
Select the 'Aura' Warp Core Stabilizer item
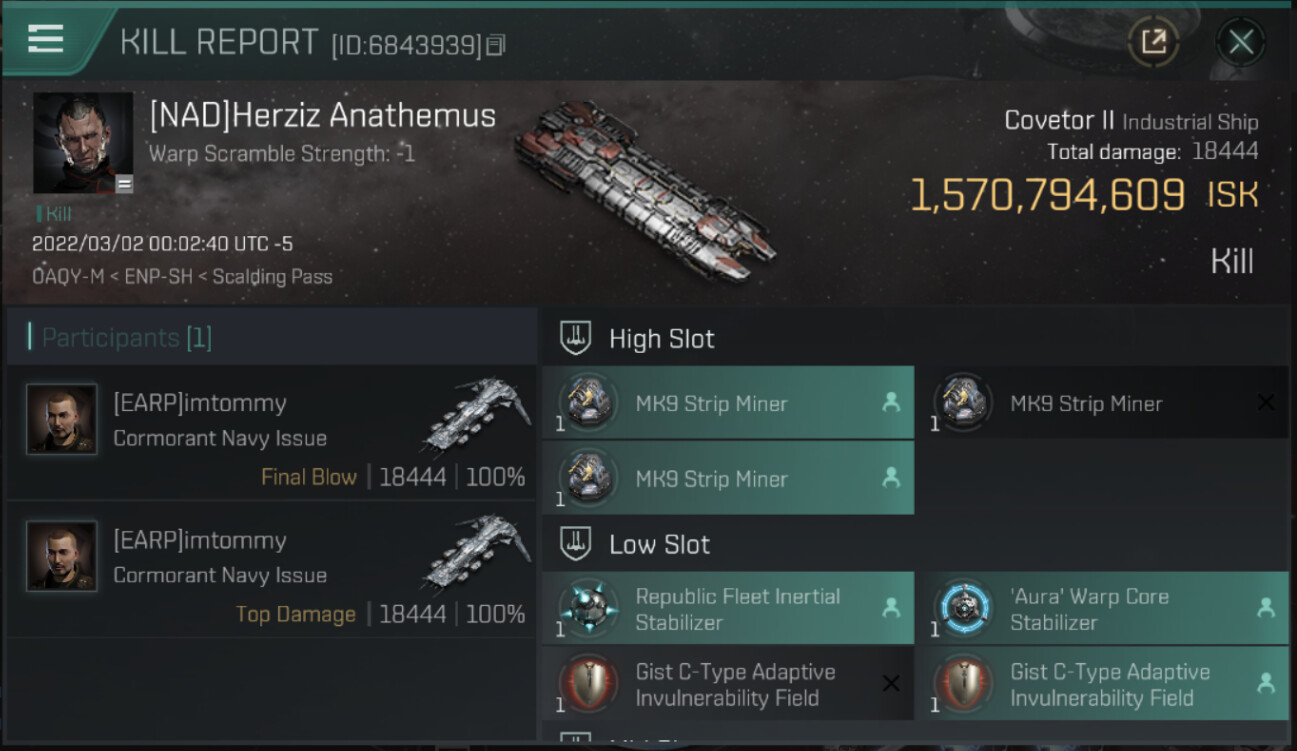click(1100, 608)
